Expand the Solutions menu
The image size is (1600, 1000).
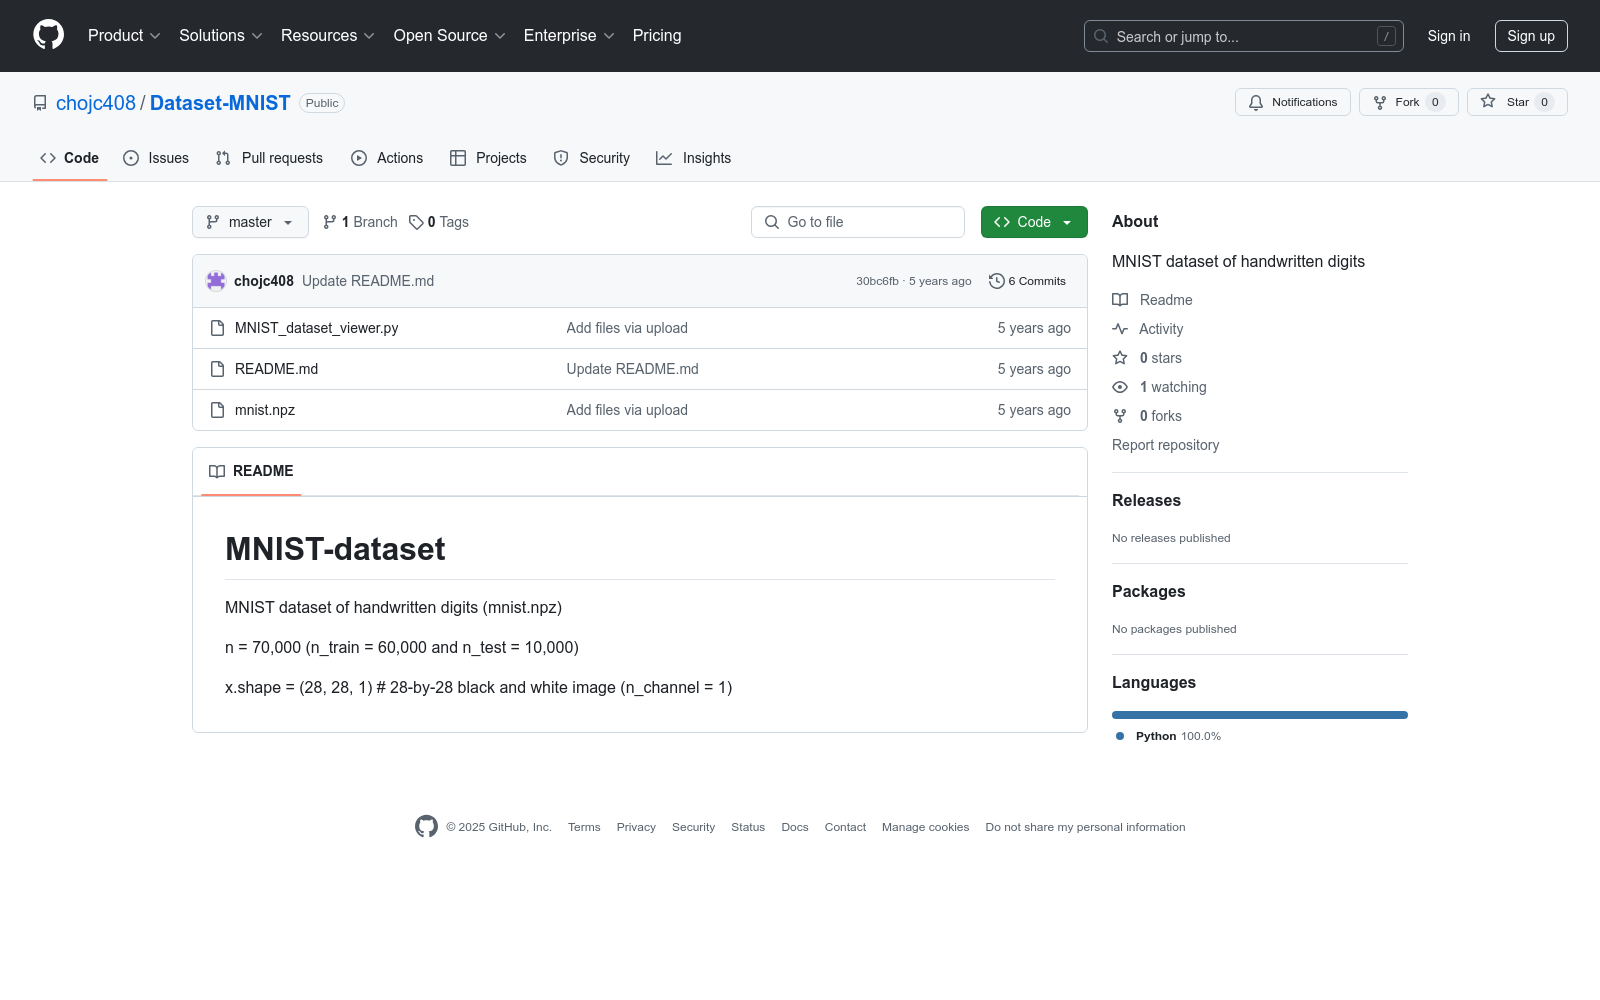pos(221,35)
